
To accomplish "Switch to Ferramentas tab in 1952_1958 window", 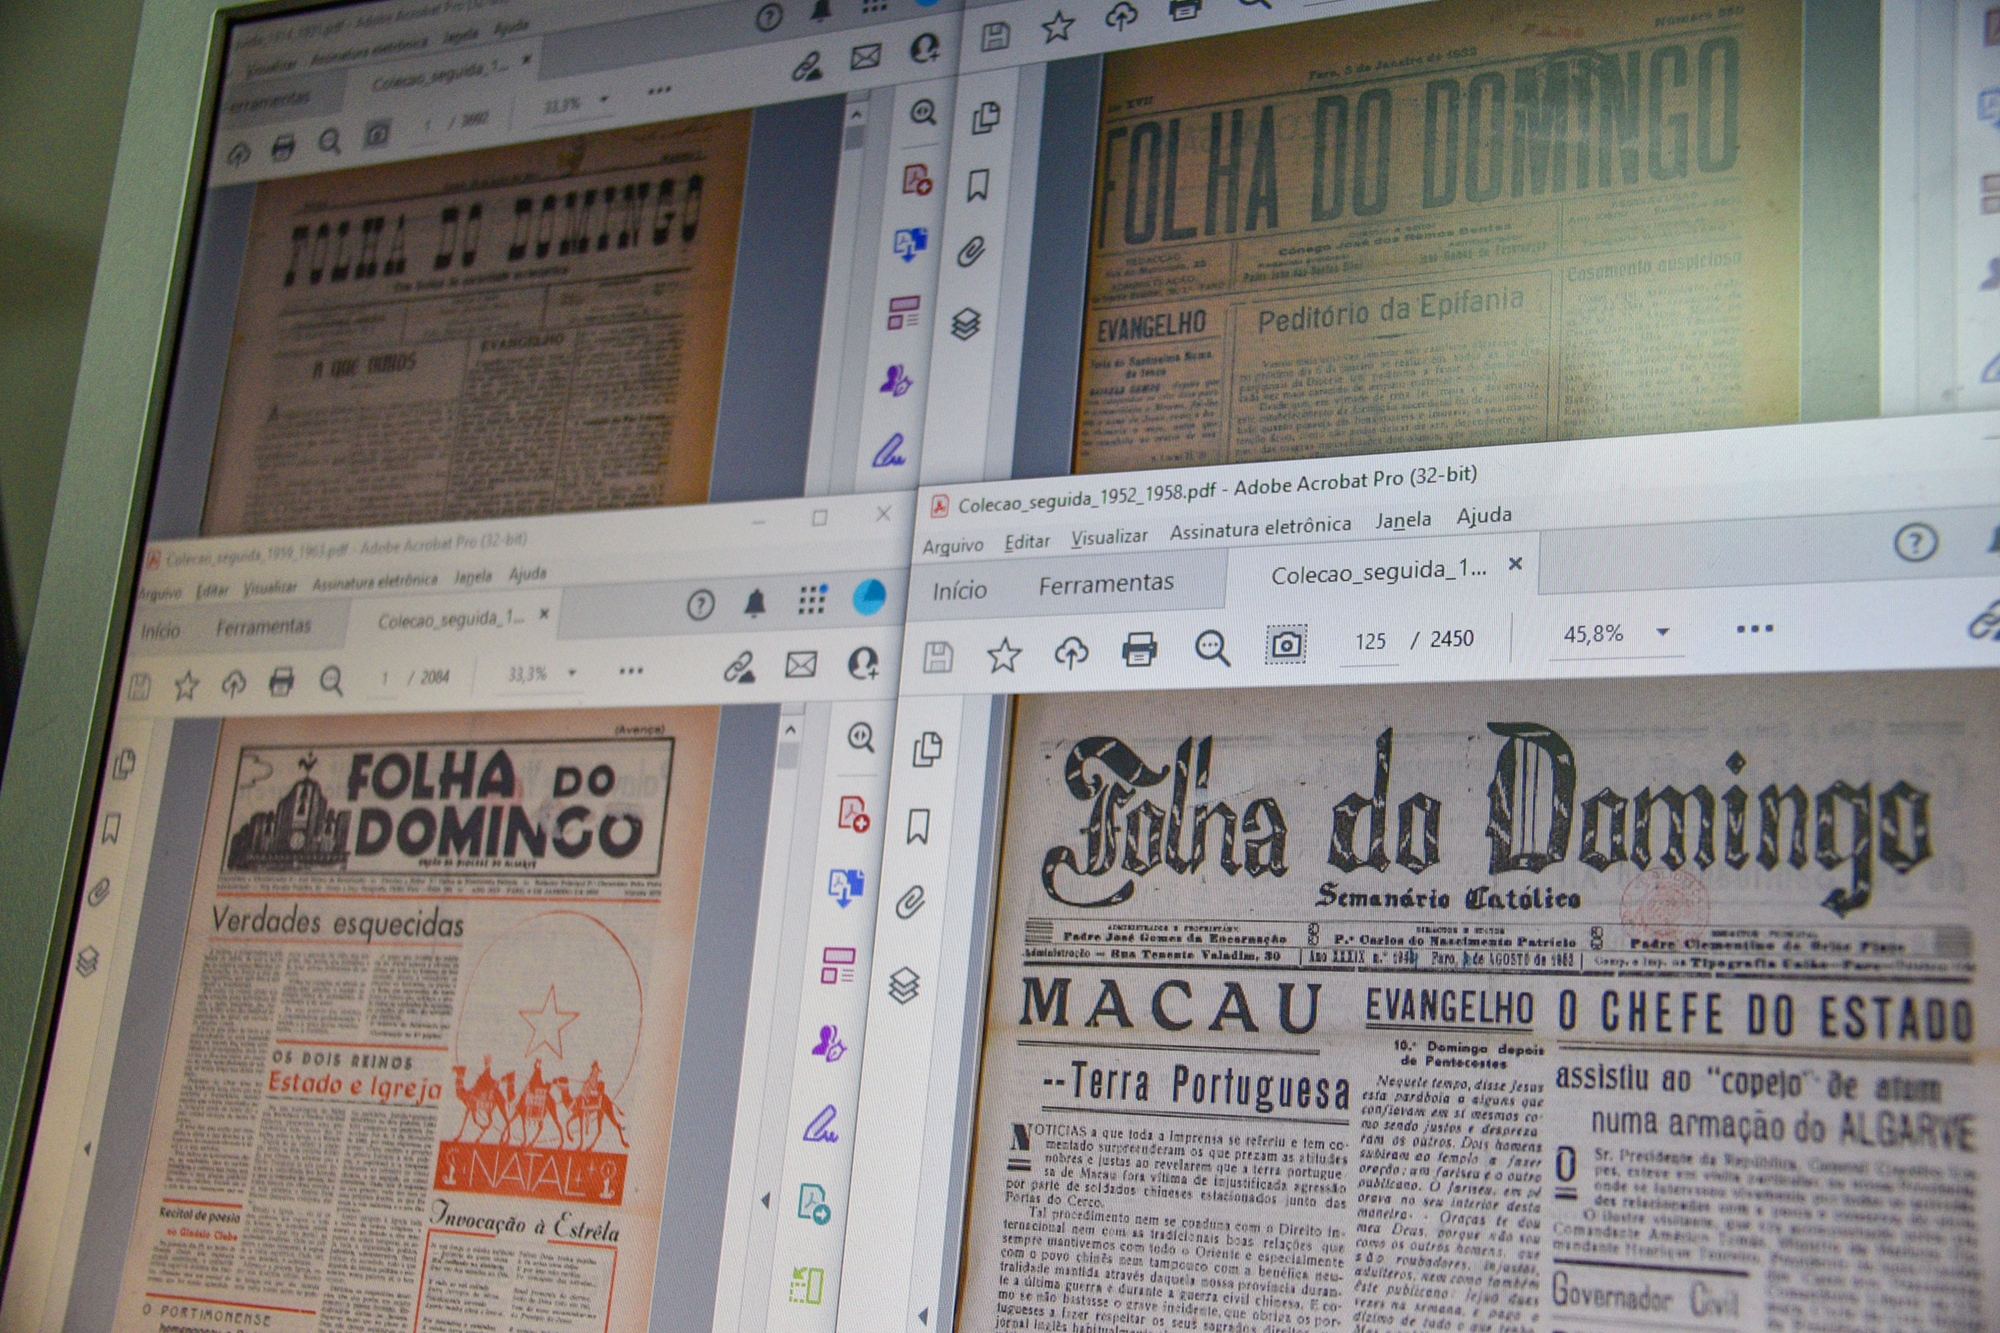I will (x=1106, y=584).
